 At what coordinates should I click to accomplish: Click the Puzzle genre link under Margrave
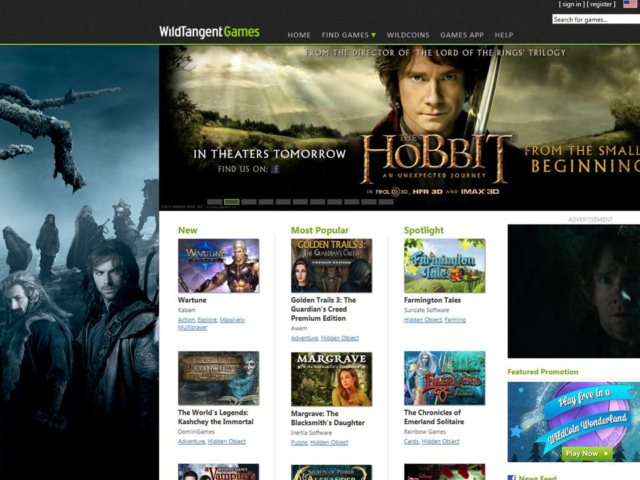coord(299,442)
